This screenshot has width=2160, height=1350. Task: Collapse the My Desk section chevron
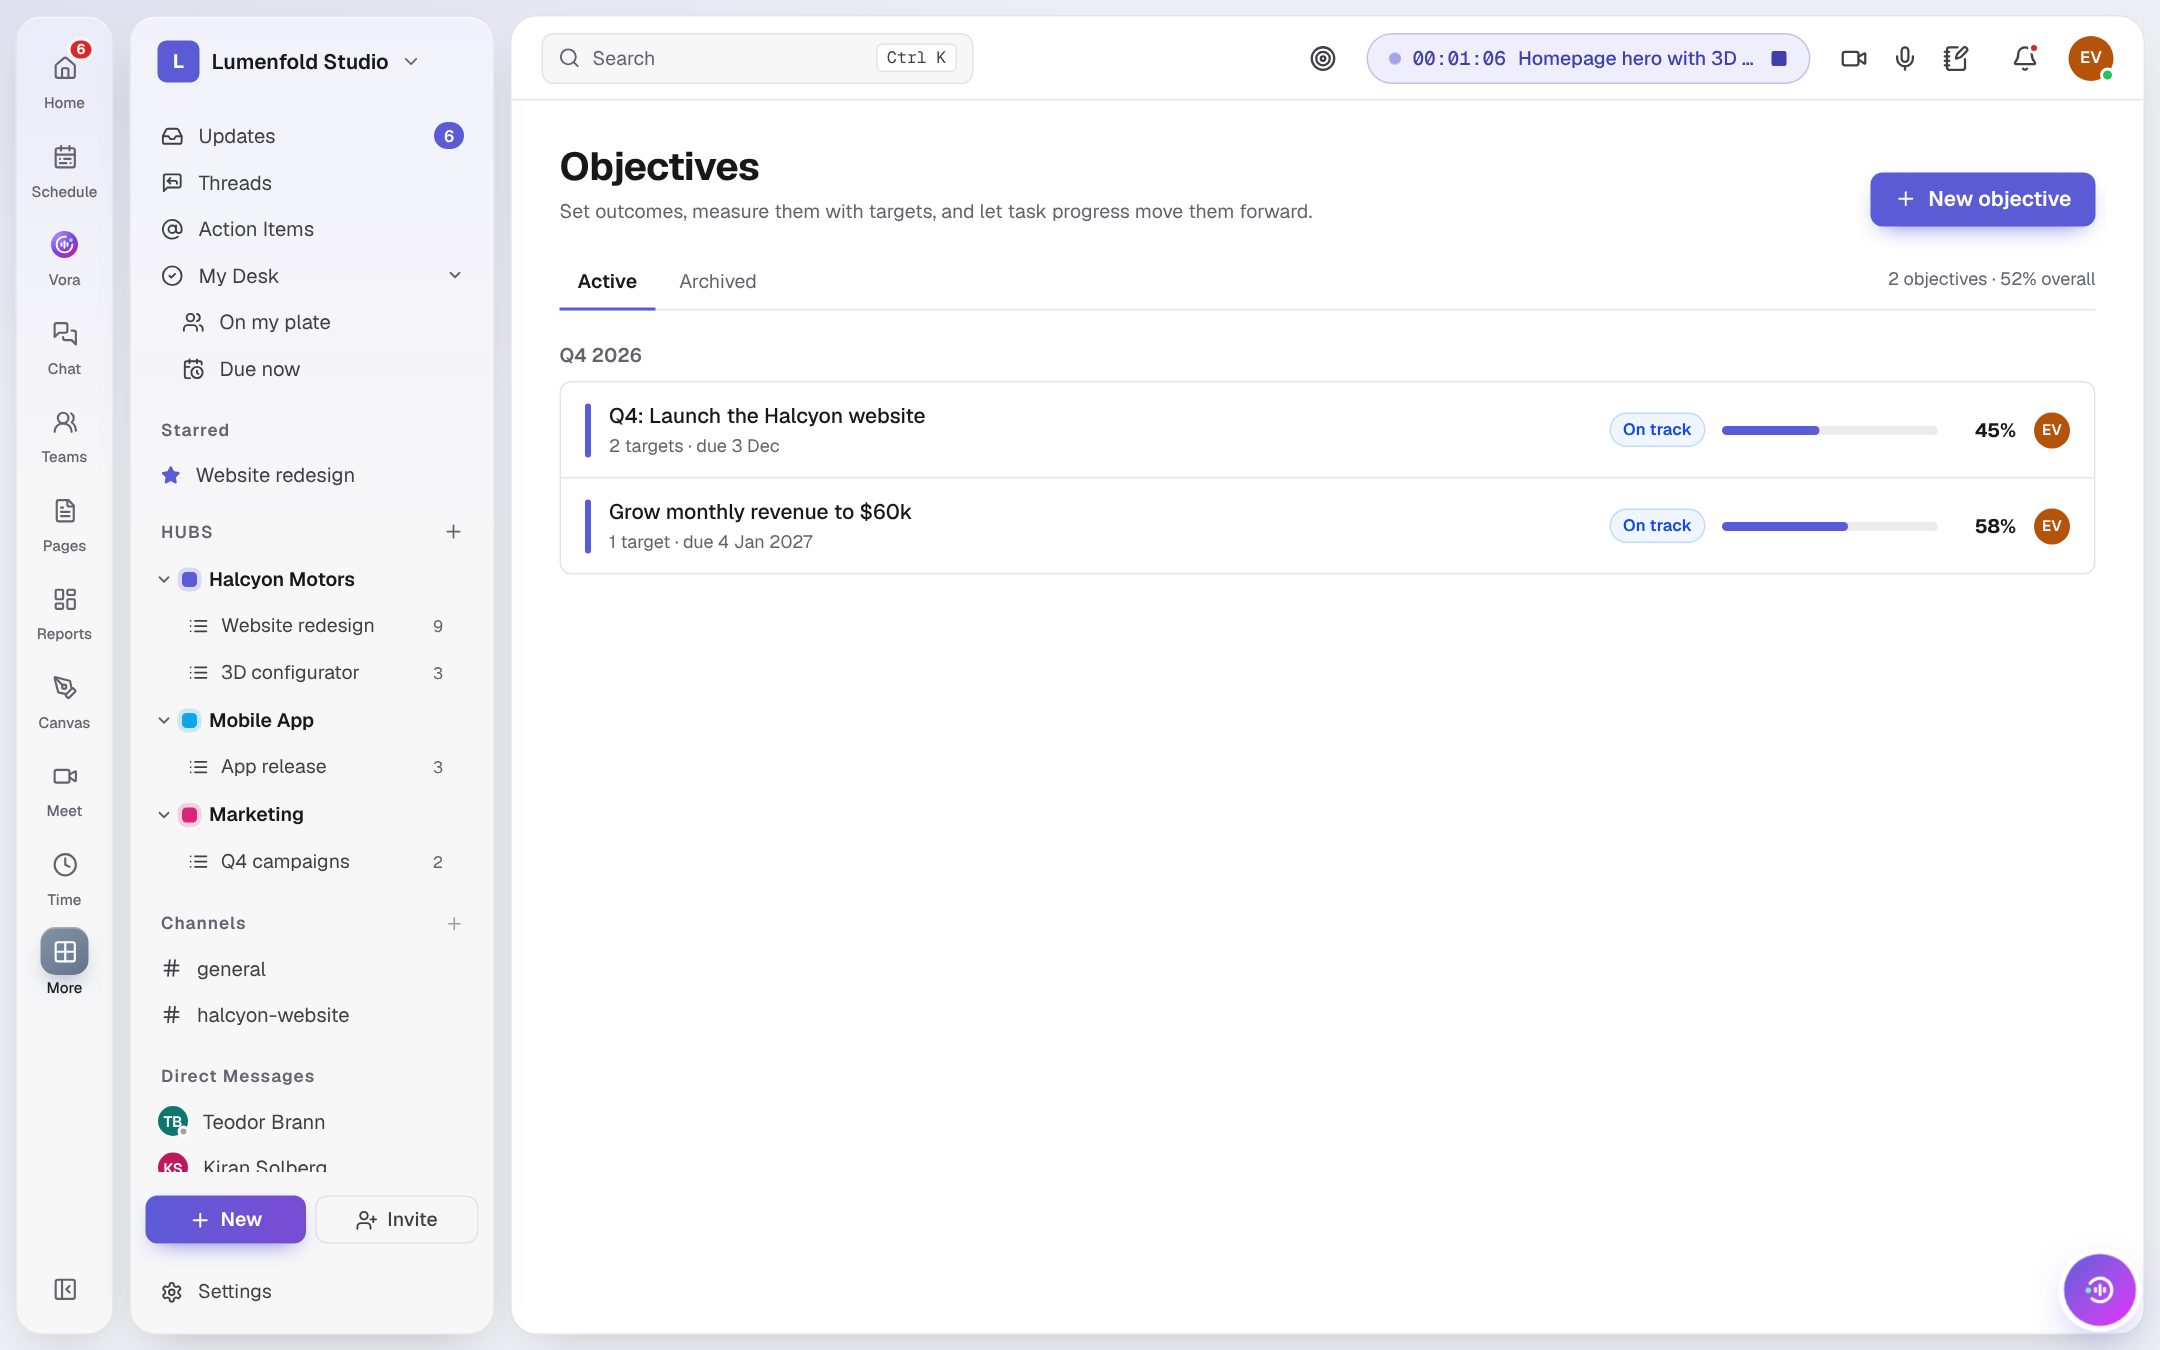454,275
